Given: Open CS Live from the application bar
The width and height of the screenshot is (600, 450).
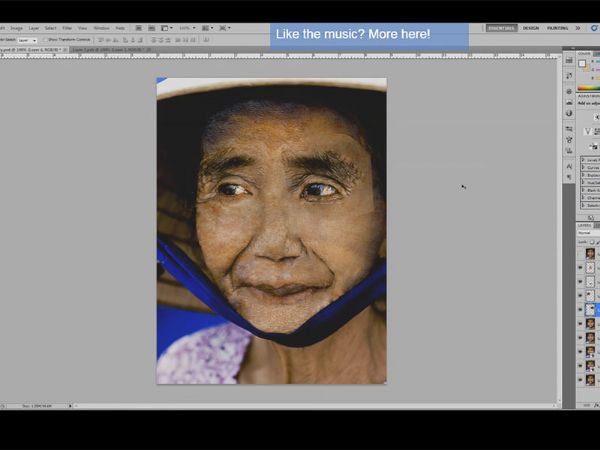Looking at the screenshot, I should [x=594, y=28].
